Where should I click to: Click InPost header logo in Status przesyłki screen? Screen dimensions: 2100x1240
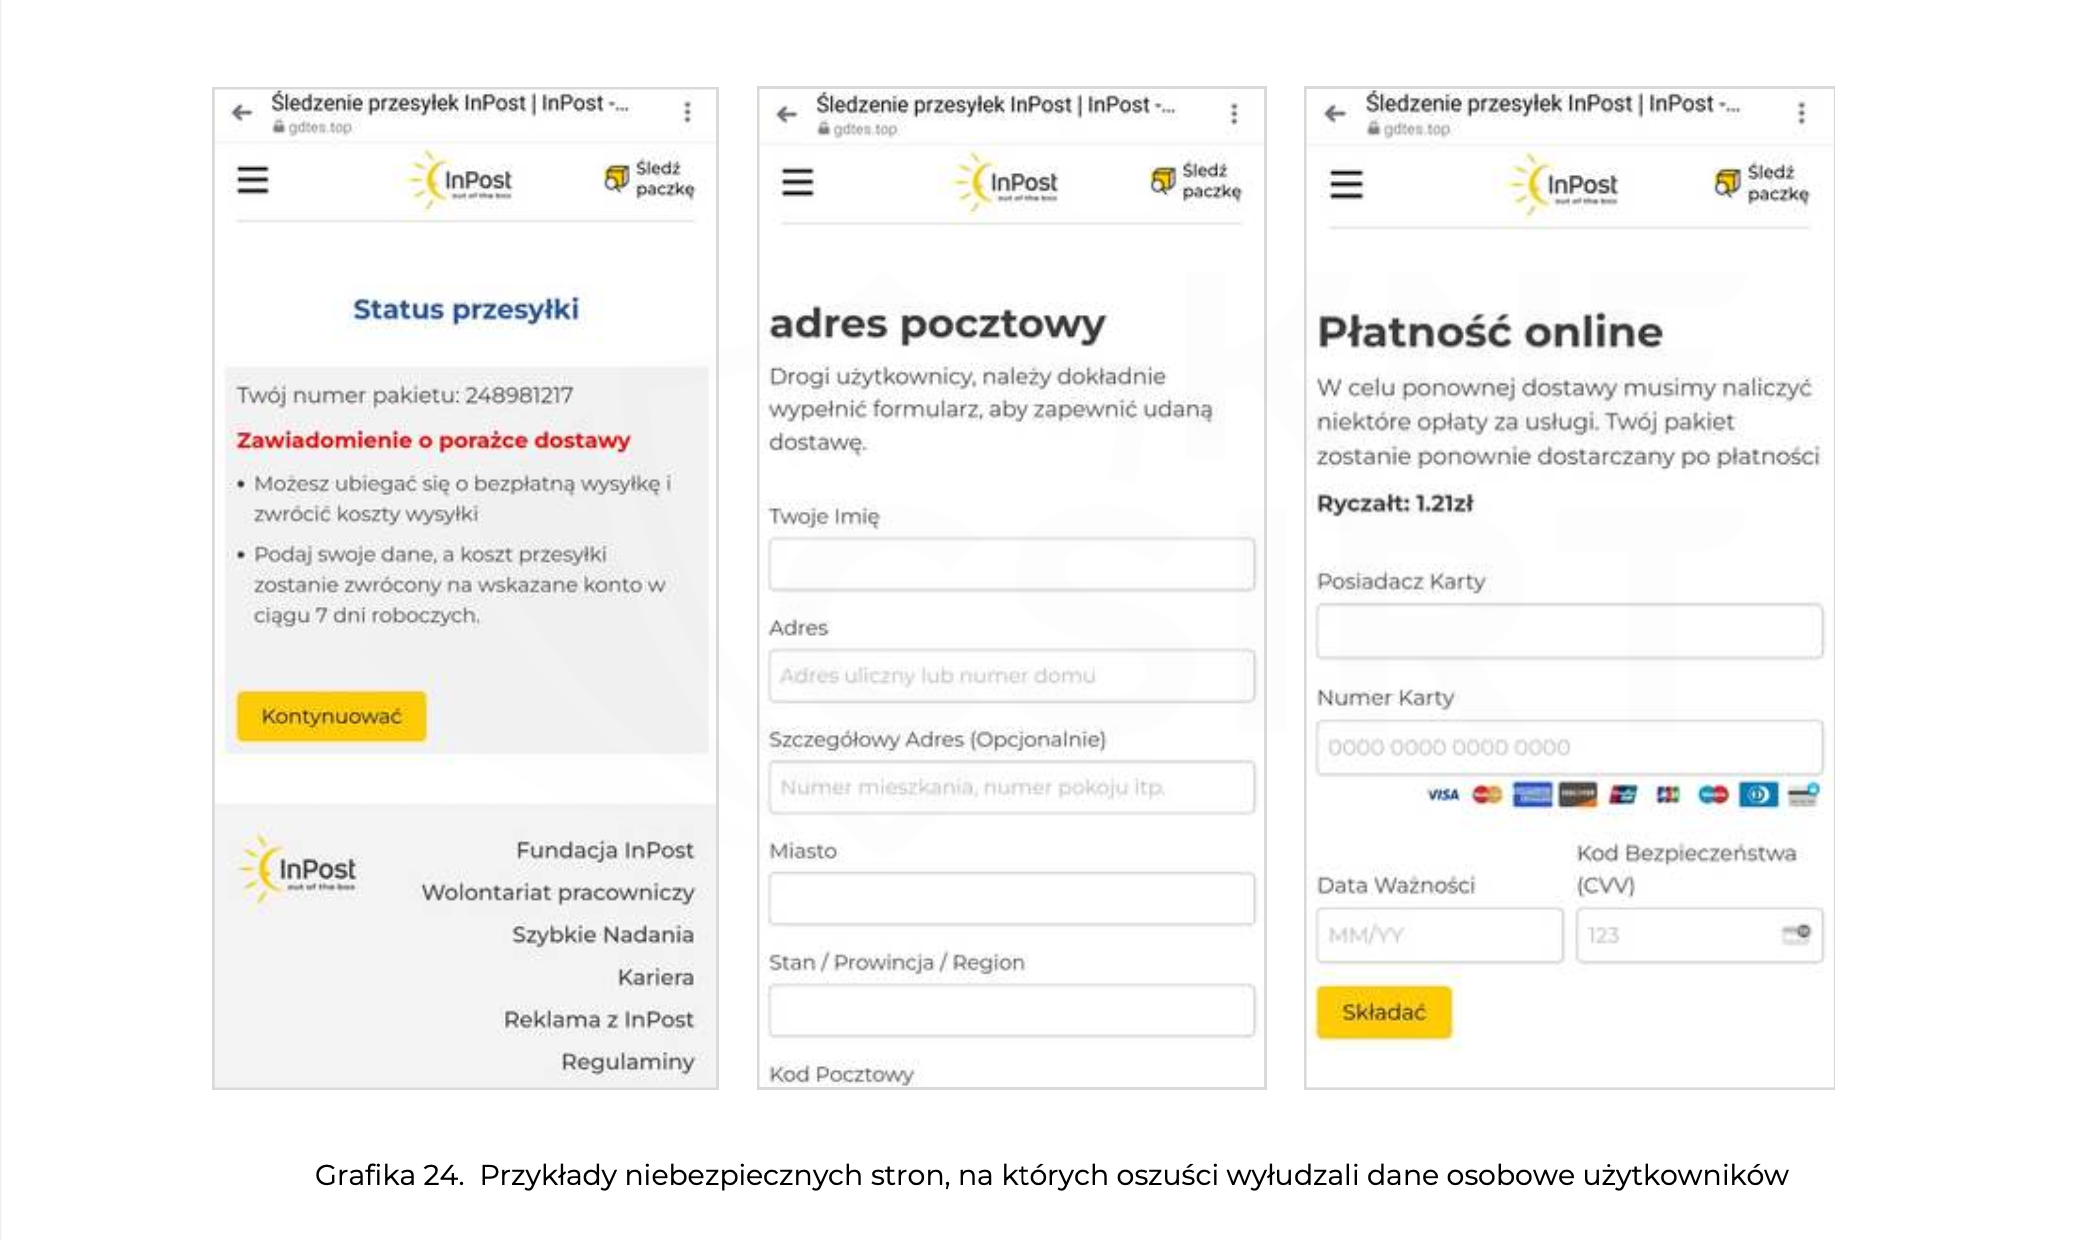[462, 180]
